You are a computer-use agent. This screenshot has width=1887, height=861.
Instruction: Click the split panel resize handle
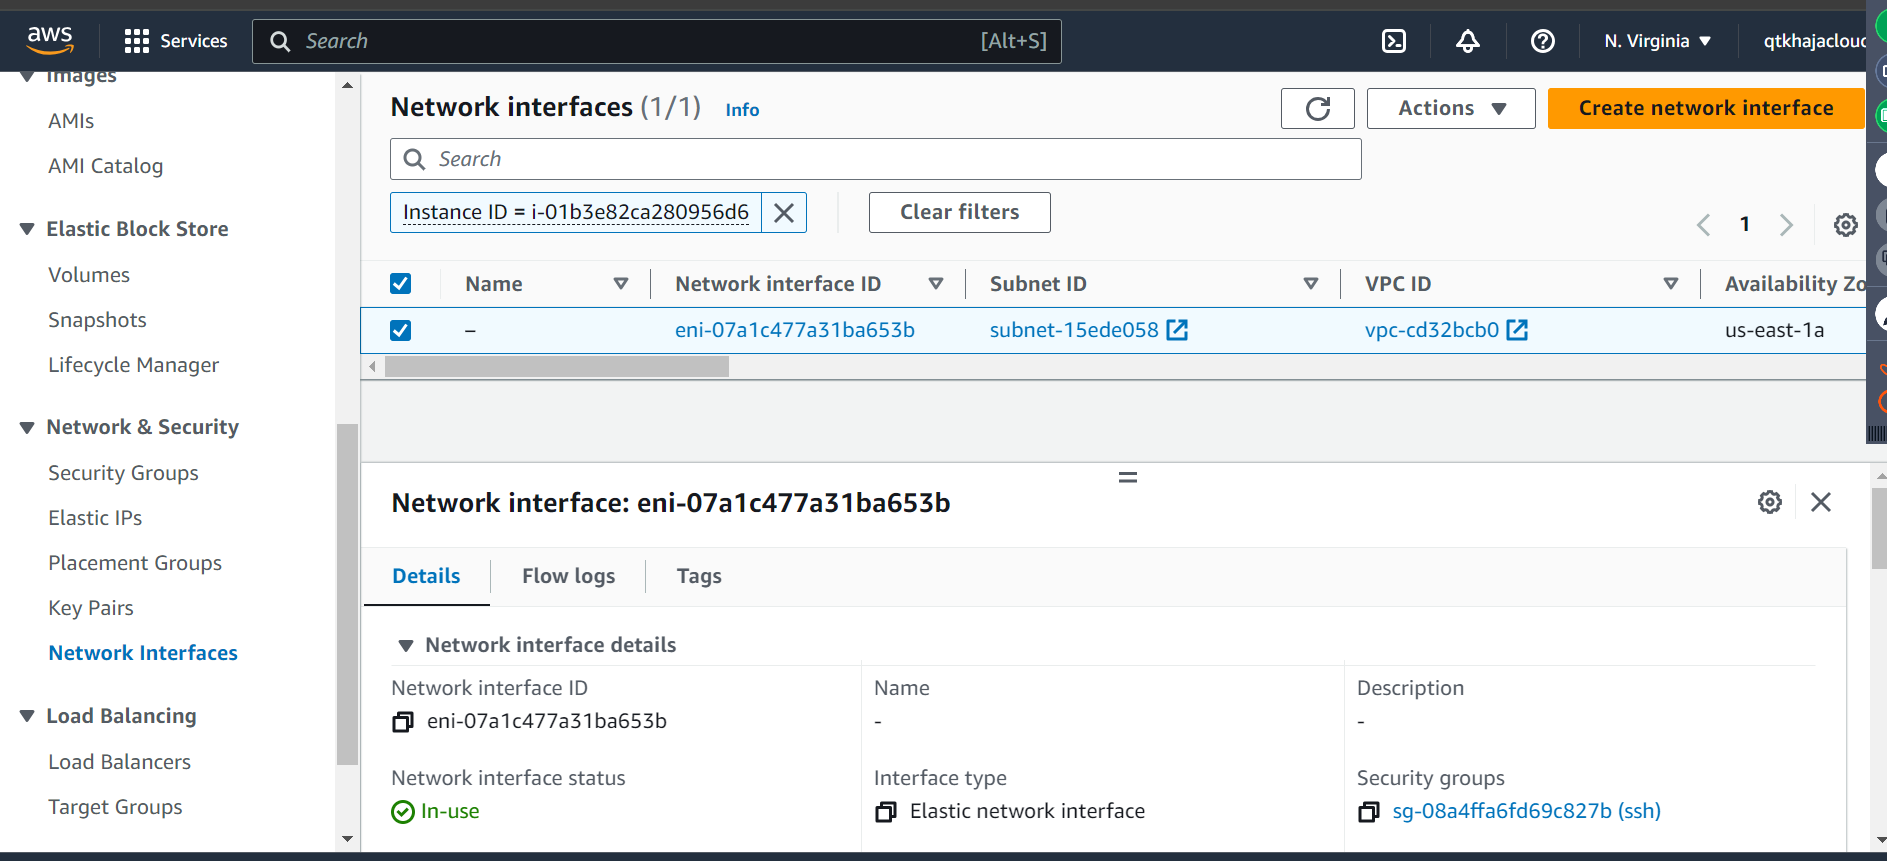point(1127,478)
